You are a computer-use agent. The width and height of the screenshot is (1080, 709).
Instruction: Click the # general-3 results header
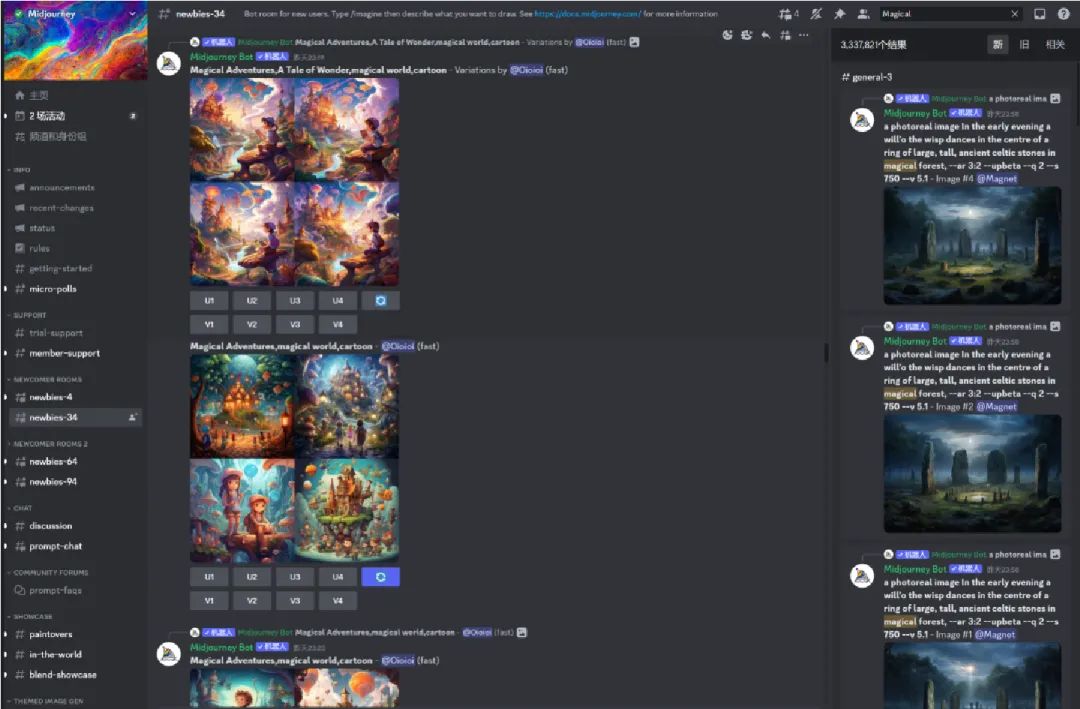pos(866,77)
